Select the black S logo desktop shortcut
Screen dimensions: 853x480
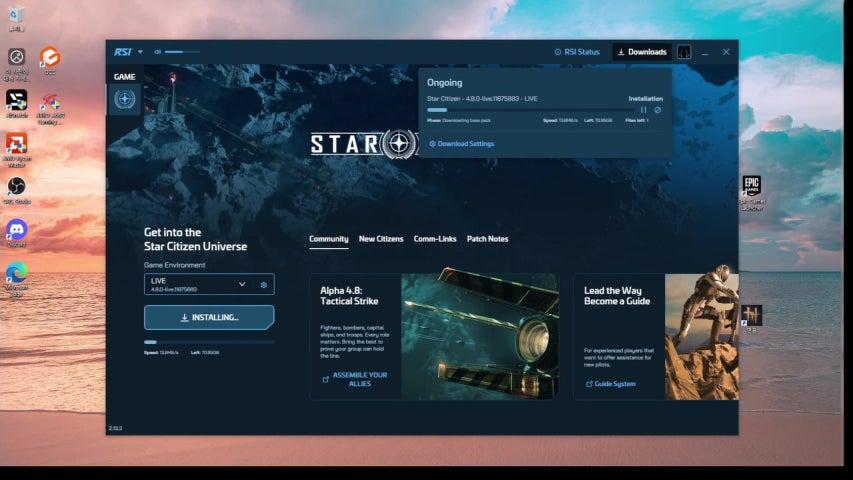pyautogui.click(x=16, y=103)
